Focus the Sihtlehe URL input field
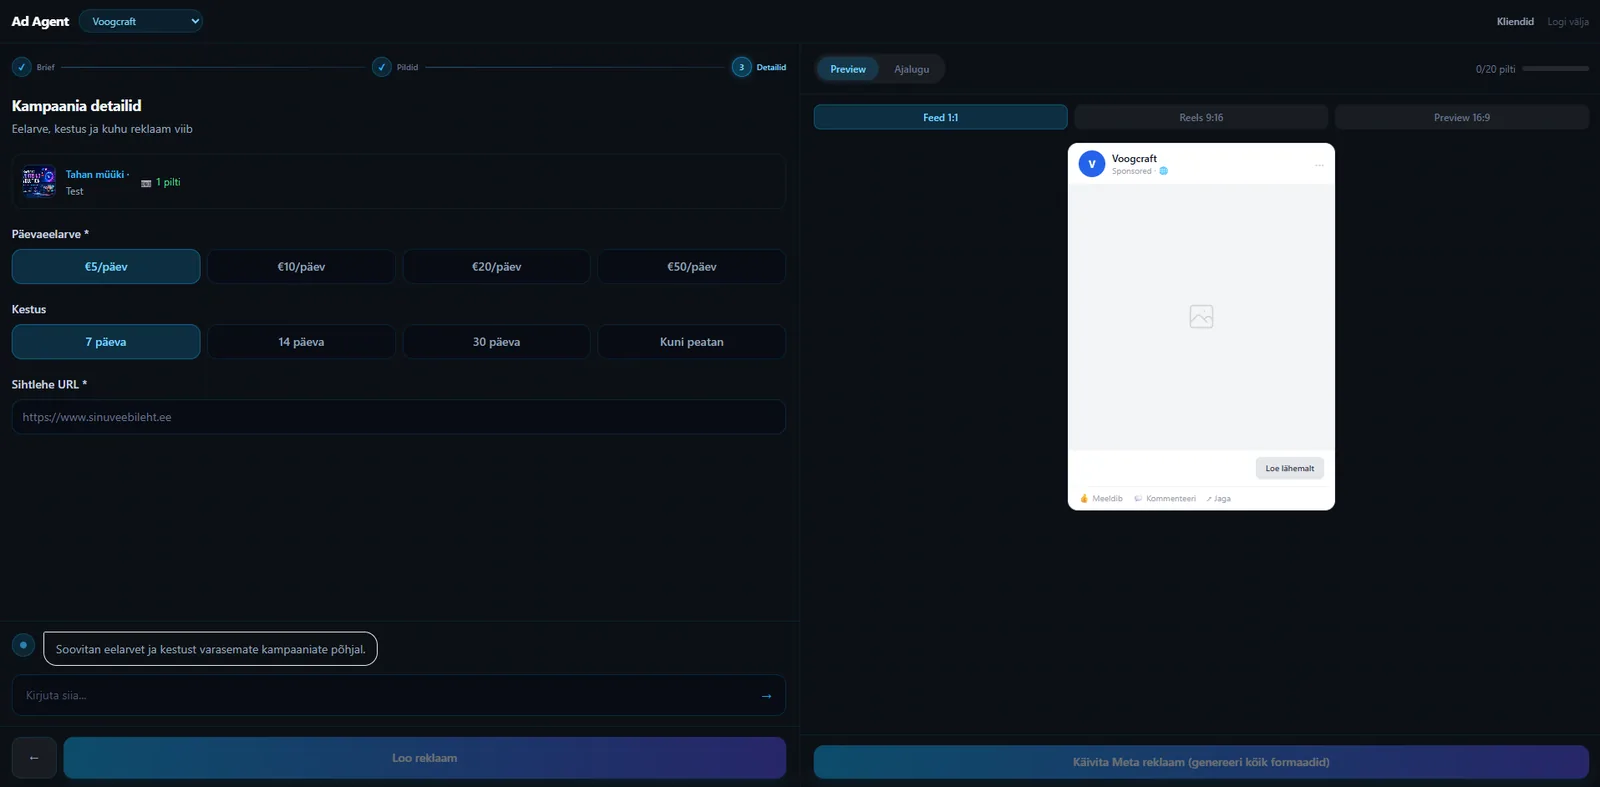The width and height of the screenshot is (1600, 787). [x=399, y=417]
